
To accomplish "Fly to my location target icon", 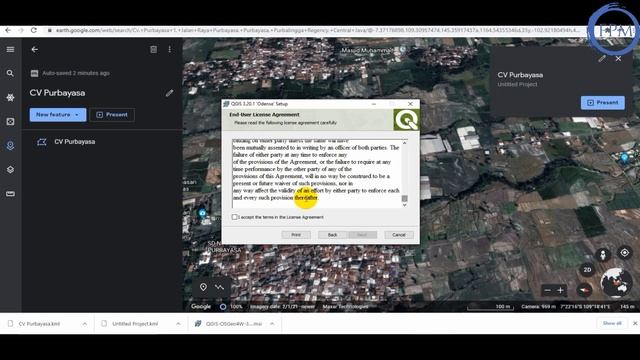I will 624,253.
